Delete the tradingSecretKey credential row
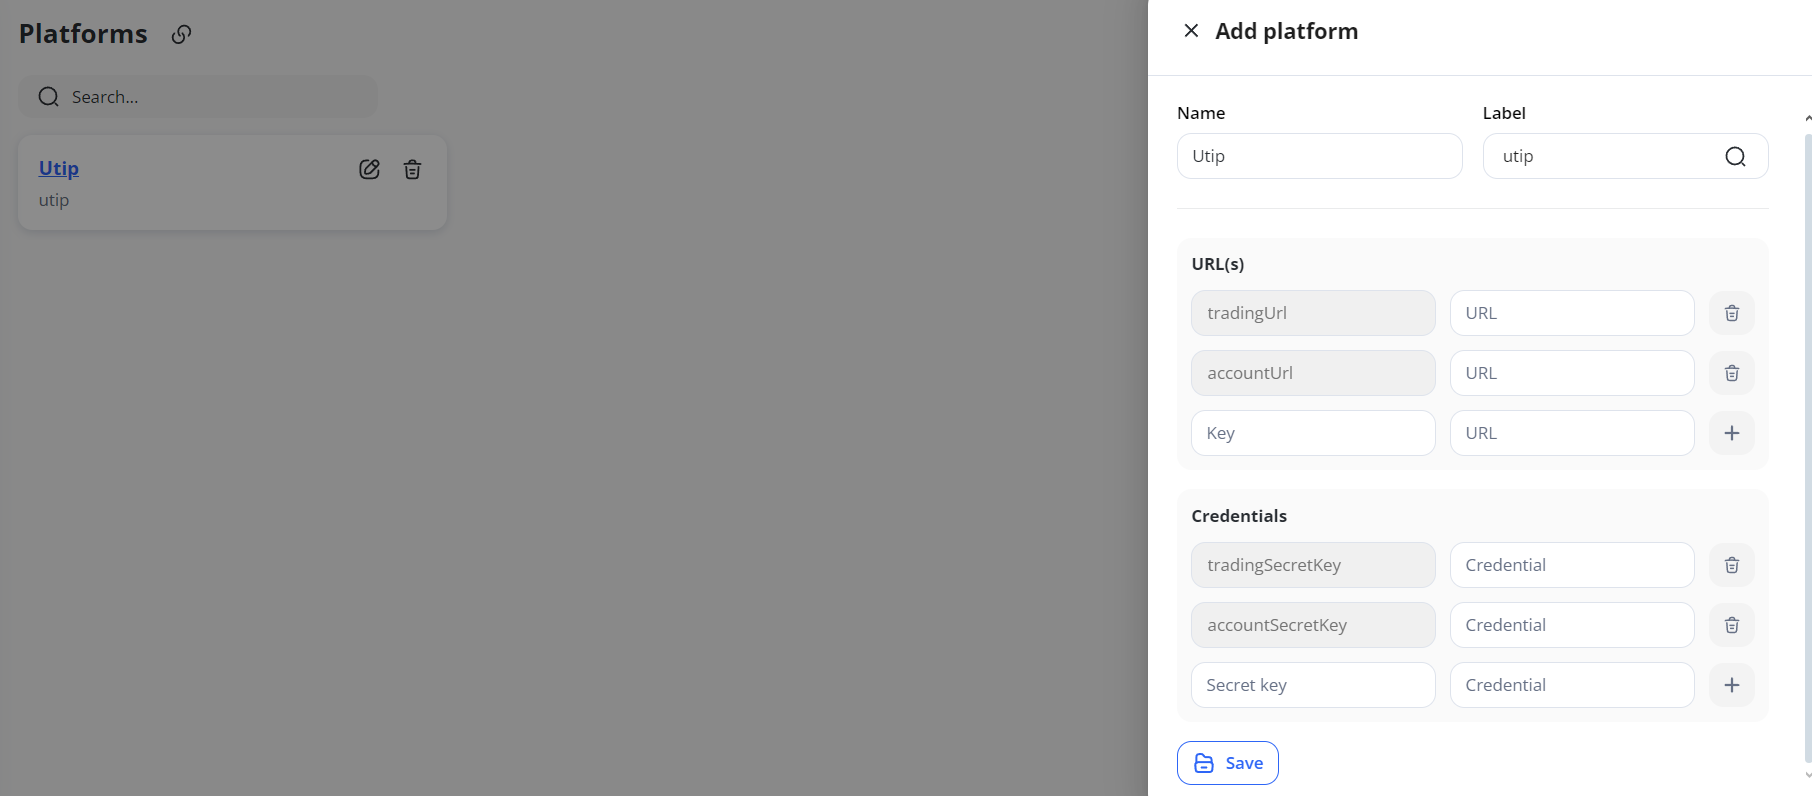 click(x=1732, y=565)
